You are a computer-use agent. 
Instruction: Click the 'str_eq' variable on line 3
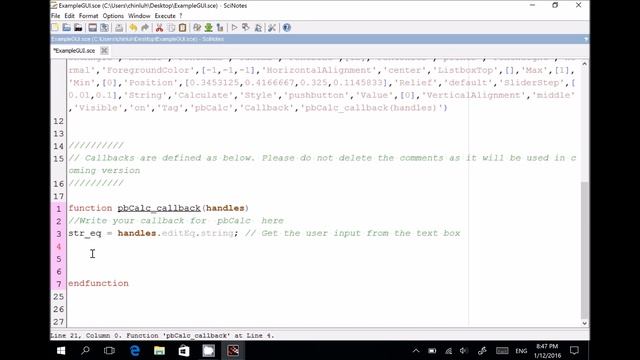pyautogui.click(x=85, y=233)
